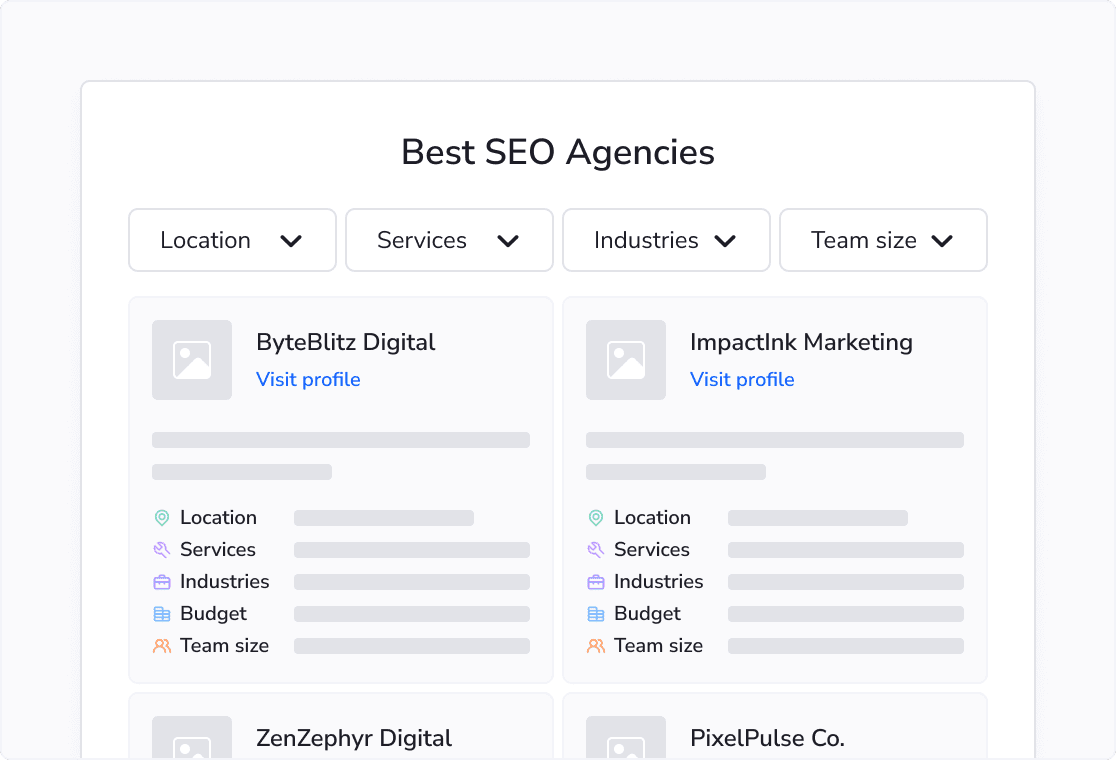
Task: Click Location label in ByteBlitz Digital card
Action: pyautogui.click(x=219, y=517)
